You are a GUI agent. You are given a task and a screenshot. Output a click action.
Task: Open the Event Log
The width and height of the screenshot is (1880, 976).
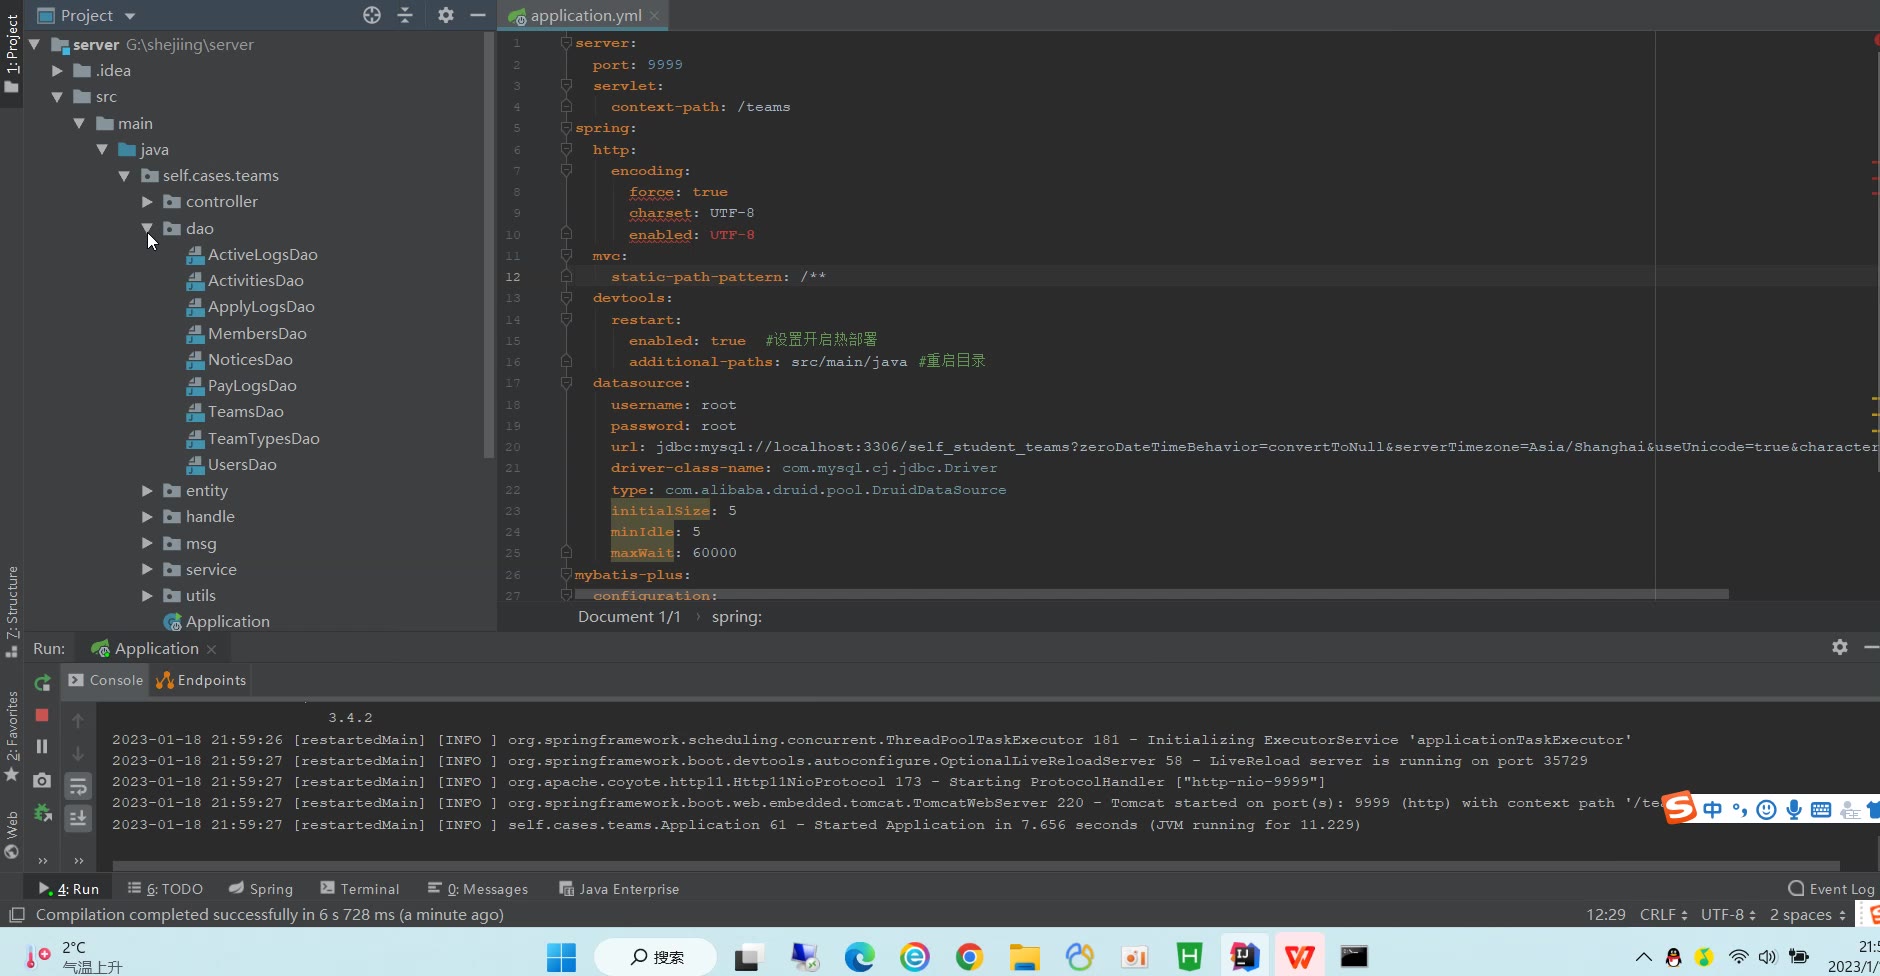tap(1831, 889)
